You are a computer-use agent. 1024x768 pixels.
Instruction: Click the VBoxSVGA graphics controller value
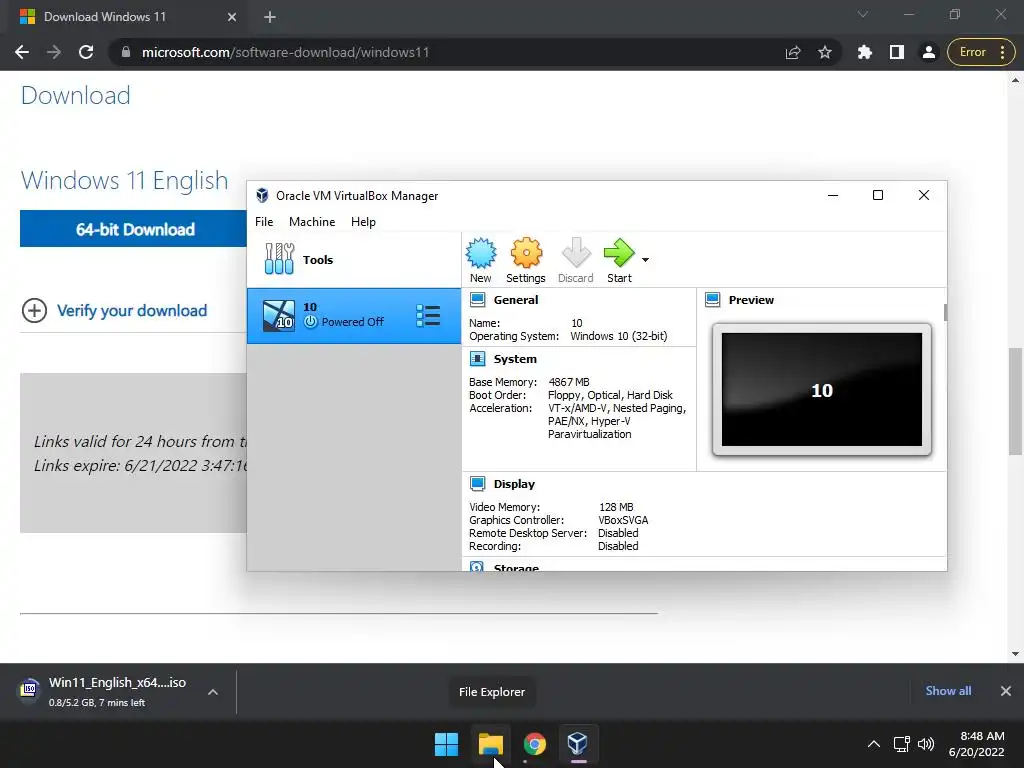click(623, 520)
